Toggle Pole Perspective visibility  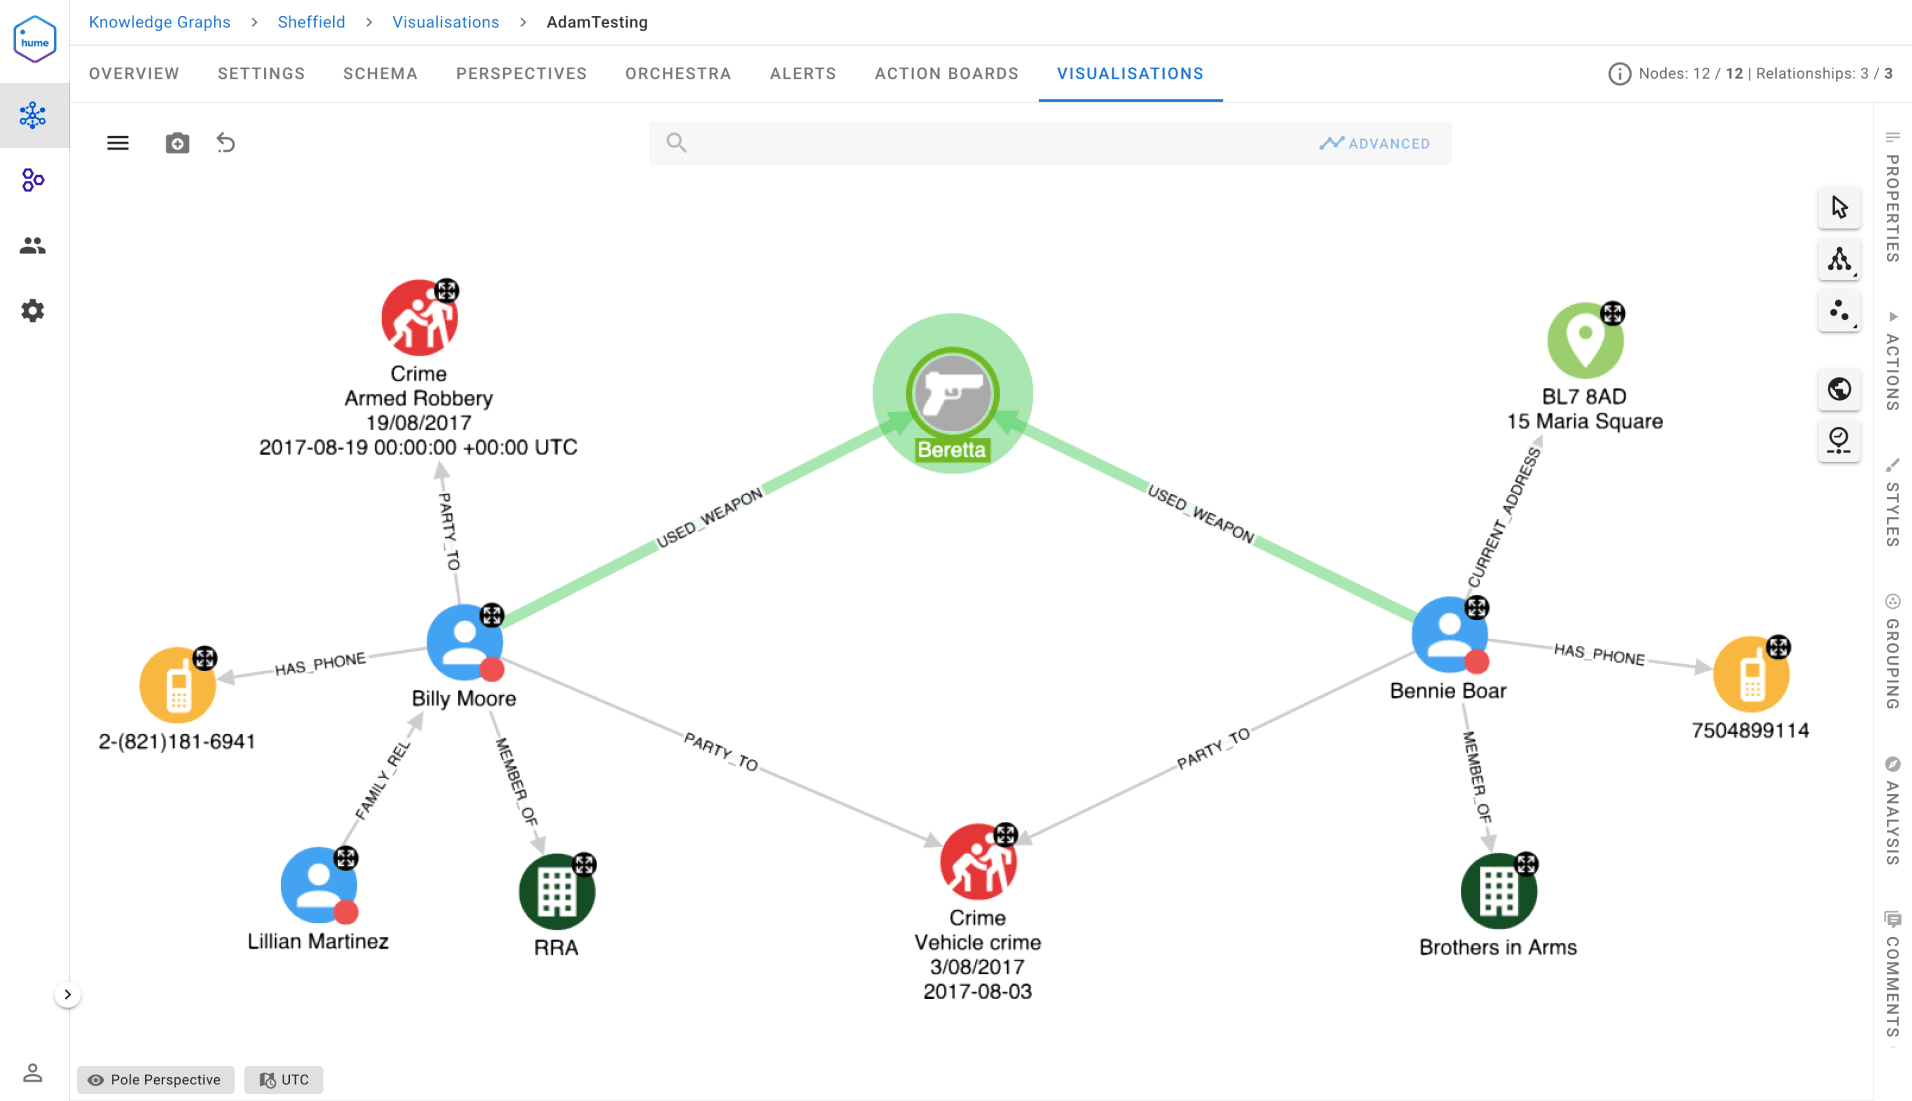pyautogui.click(x=155, y=1079)
